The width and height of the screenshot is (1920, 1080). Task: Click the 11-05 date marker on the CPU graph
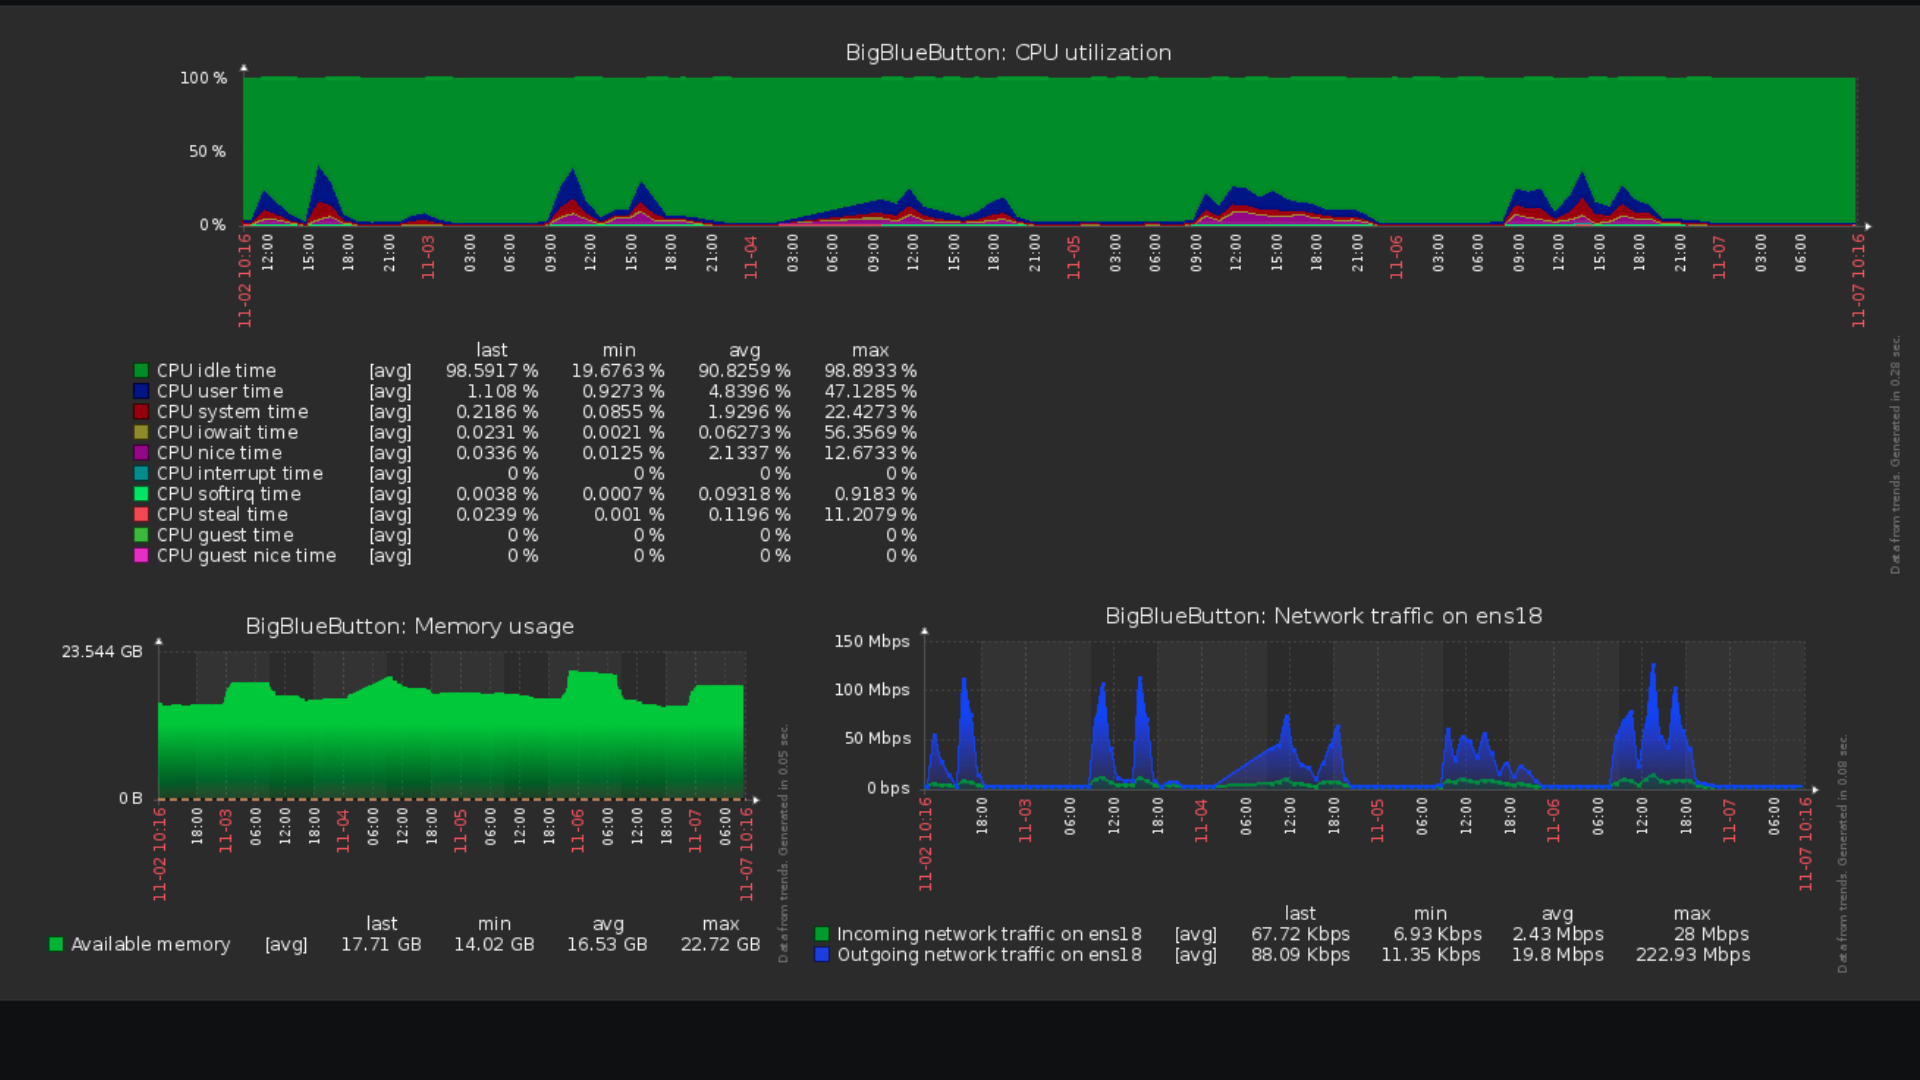(x=1074, y=258)
